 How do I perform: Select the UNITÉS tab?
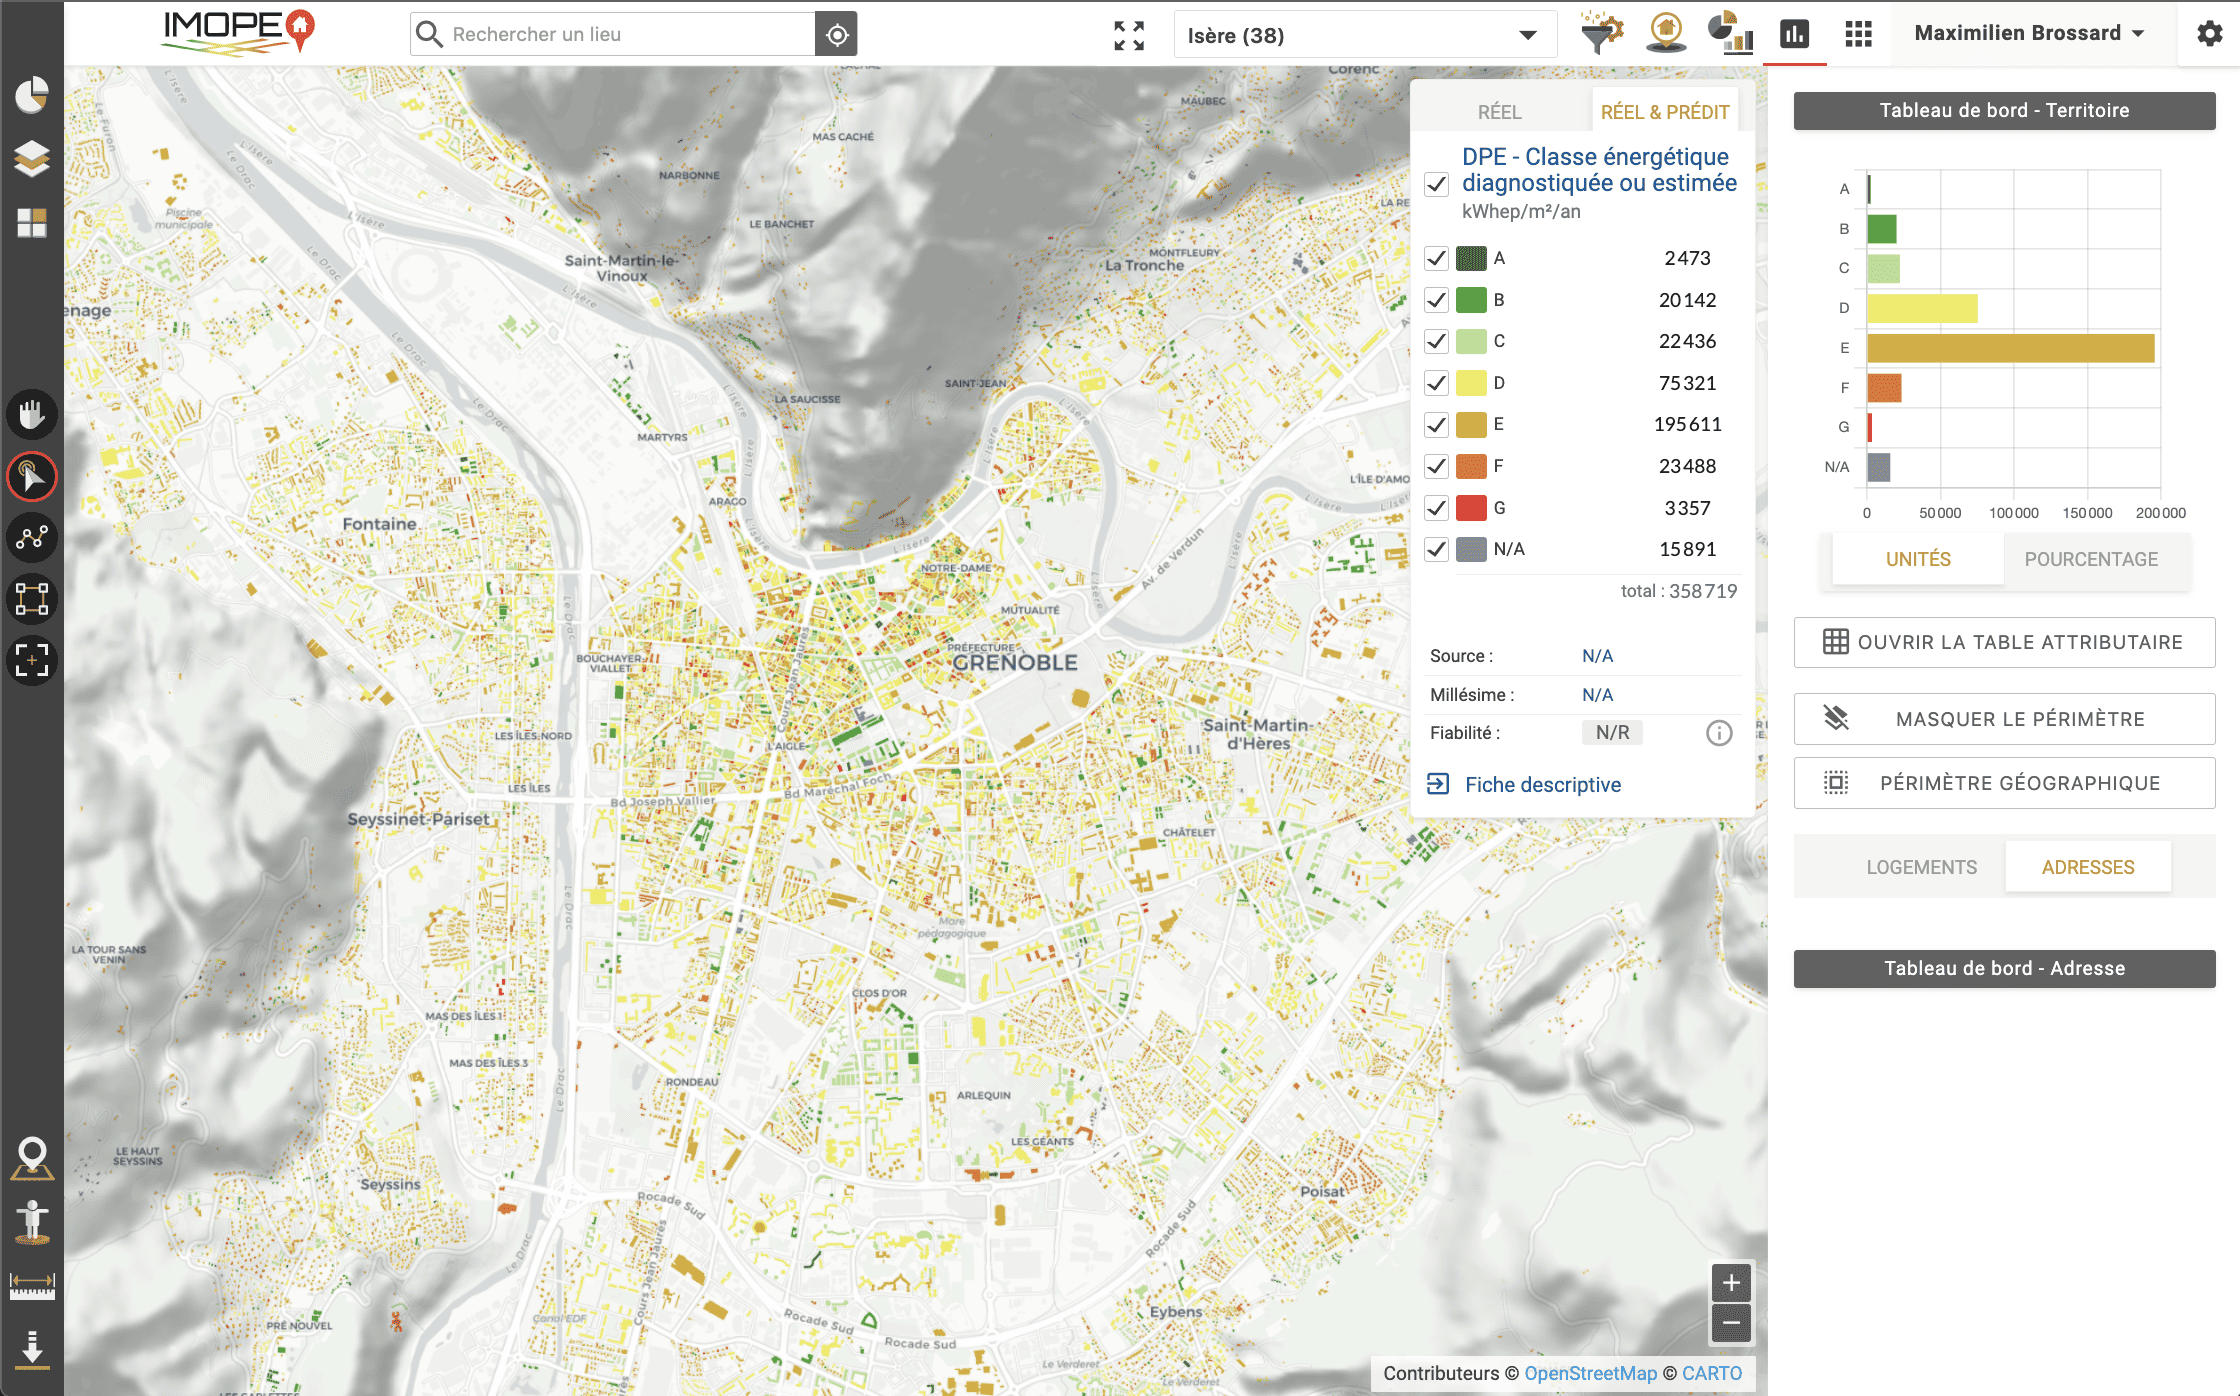click(1918, 559)
